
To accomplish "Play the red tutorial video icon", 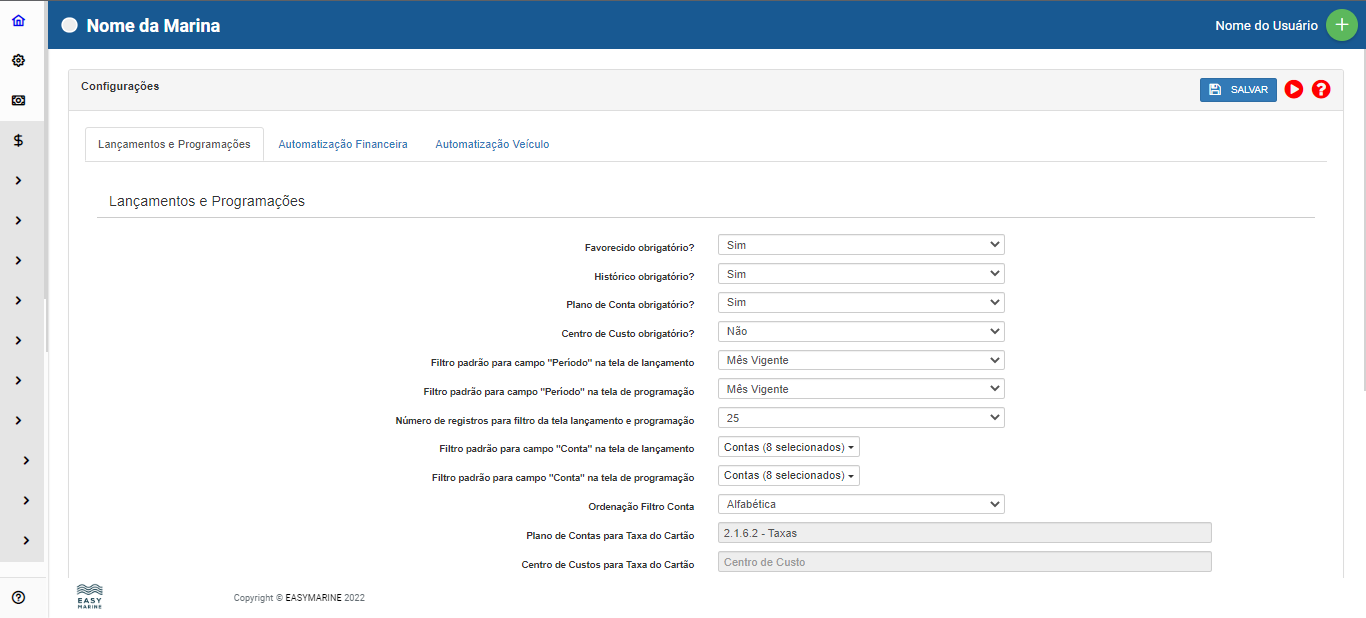I will [x=1294, y=90].
